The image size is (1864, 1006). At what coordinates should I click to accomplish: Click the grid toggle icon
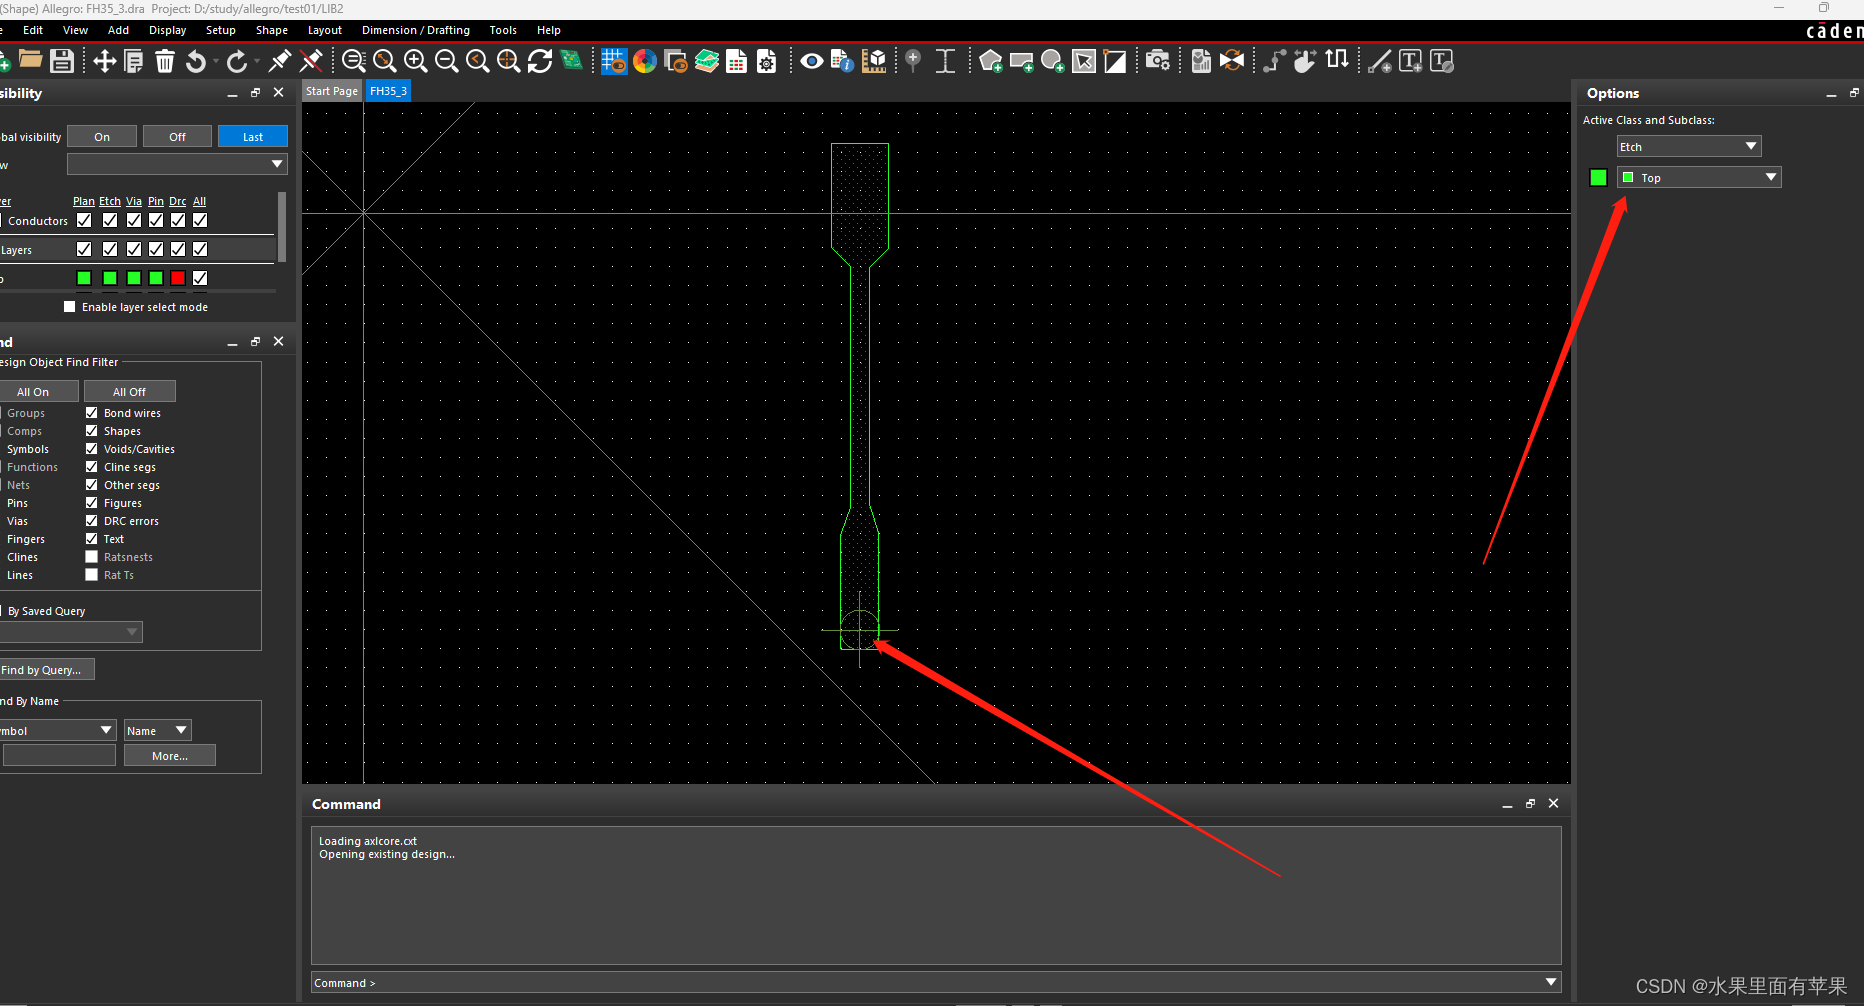coord(613,61)
